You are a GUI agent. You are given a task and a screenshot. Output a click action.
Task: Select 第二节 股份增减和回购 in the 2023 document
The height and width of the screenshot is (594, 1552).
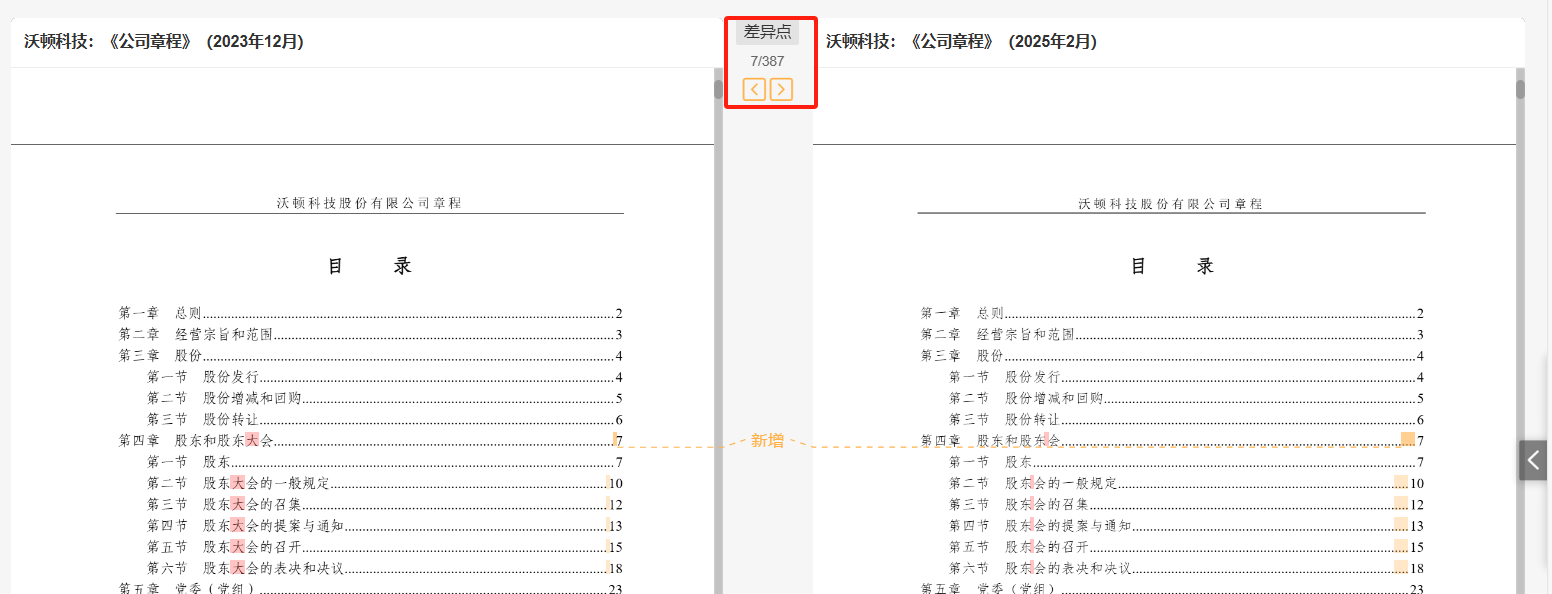pos(385,398)
